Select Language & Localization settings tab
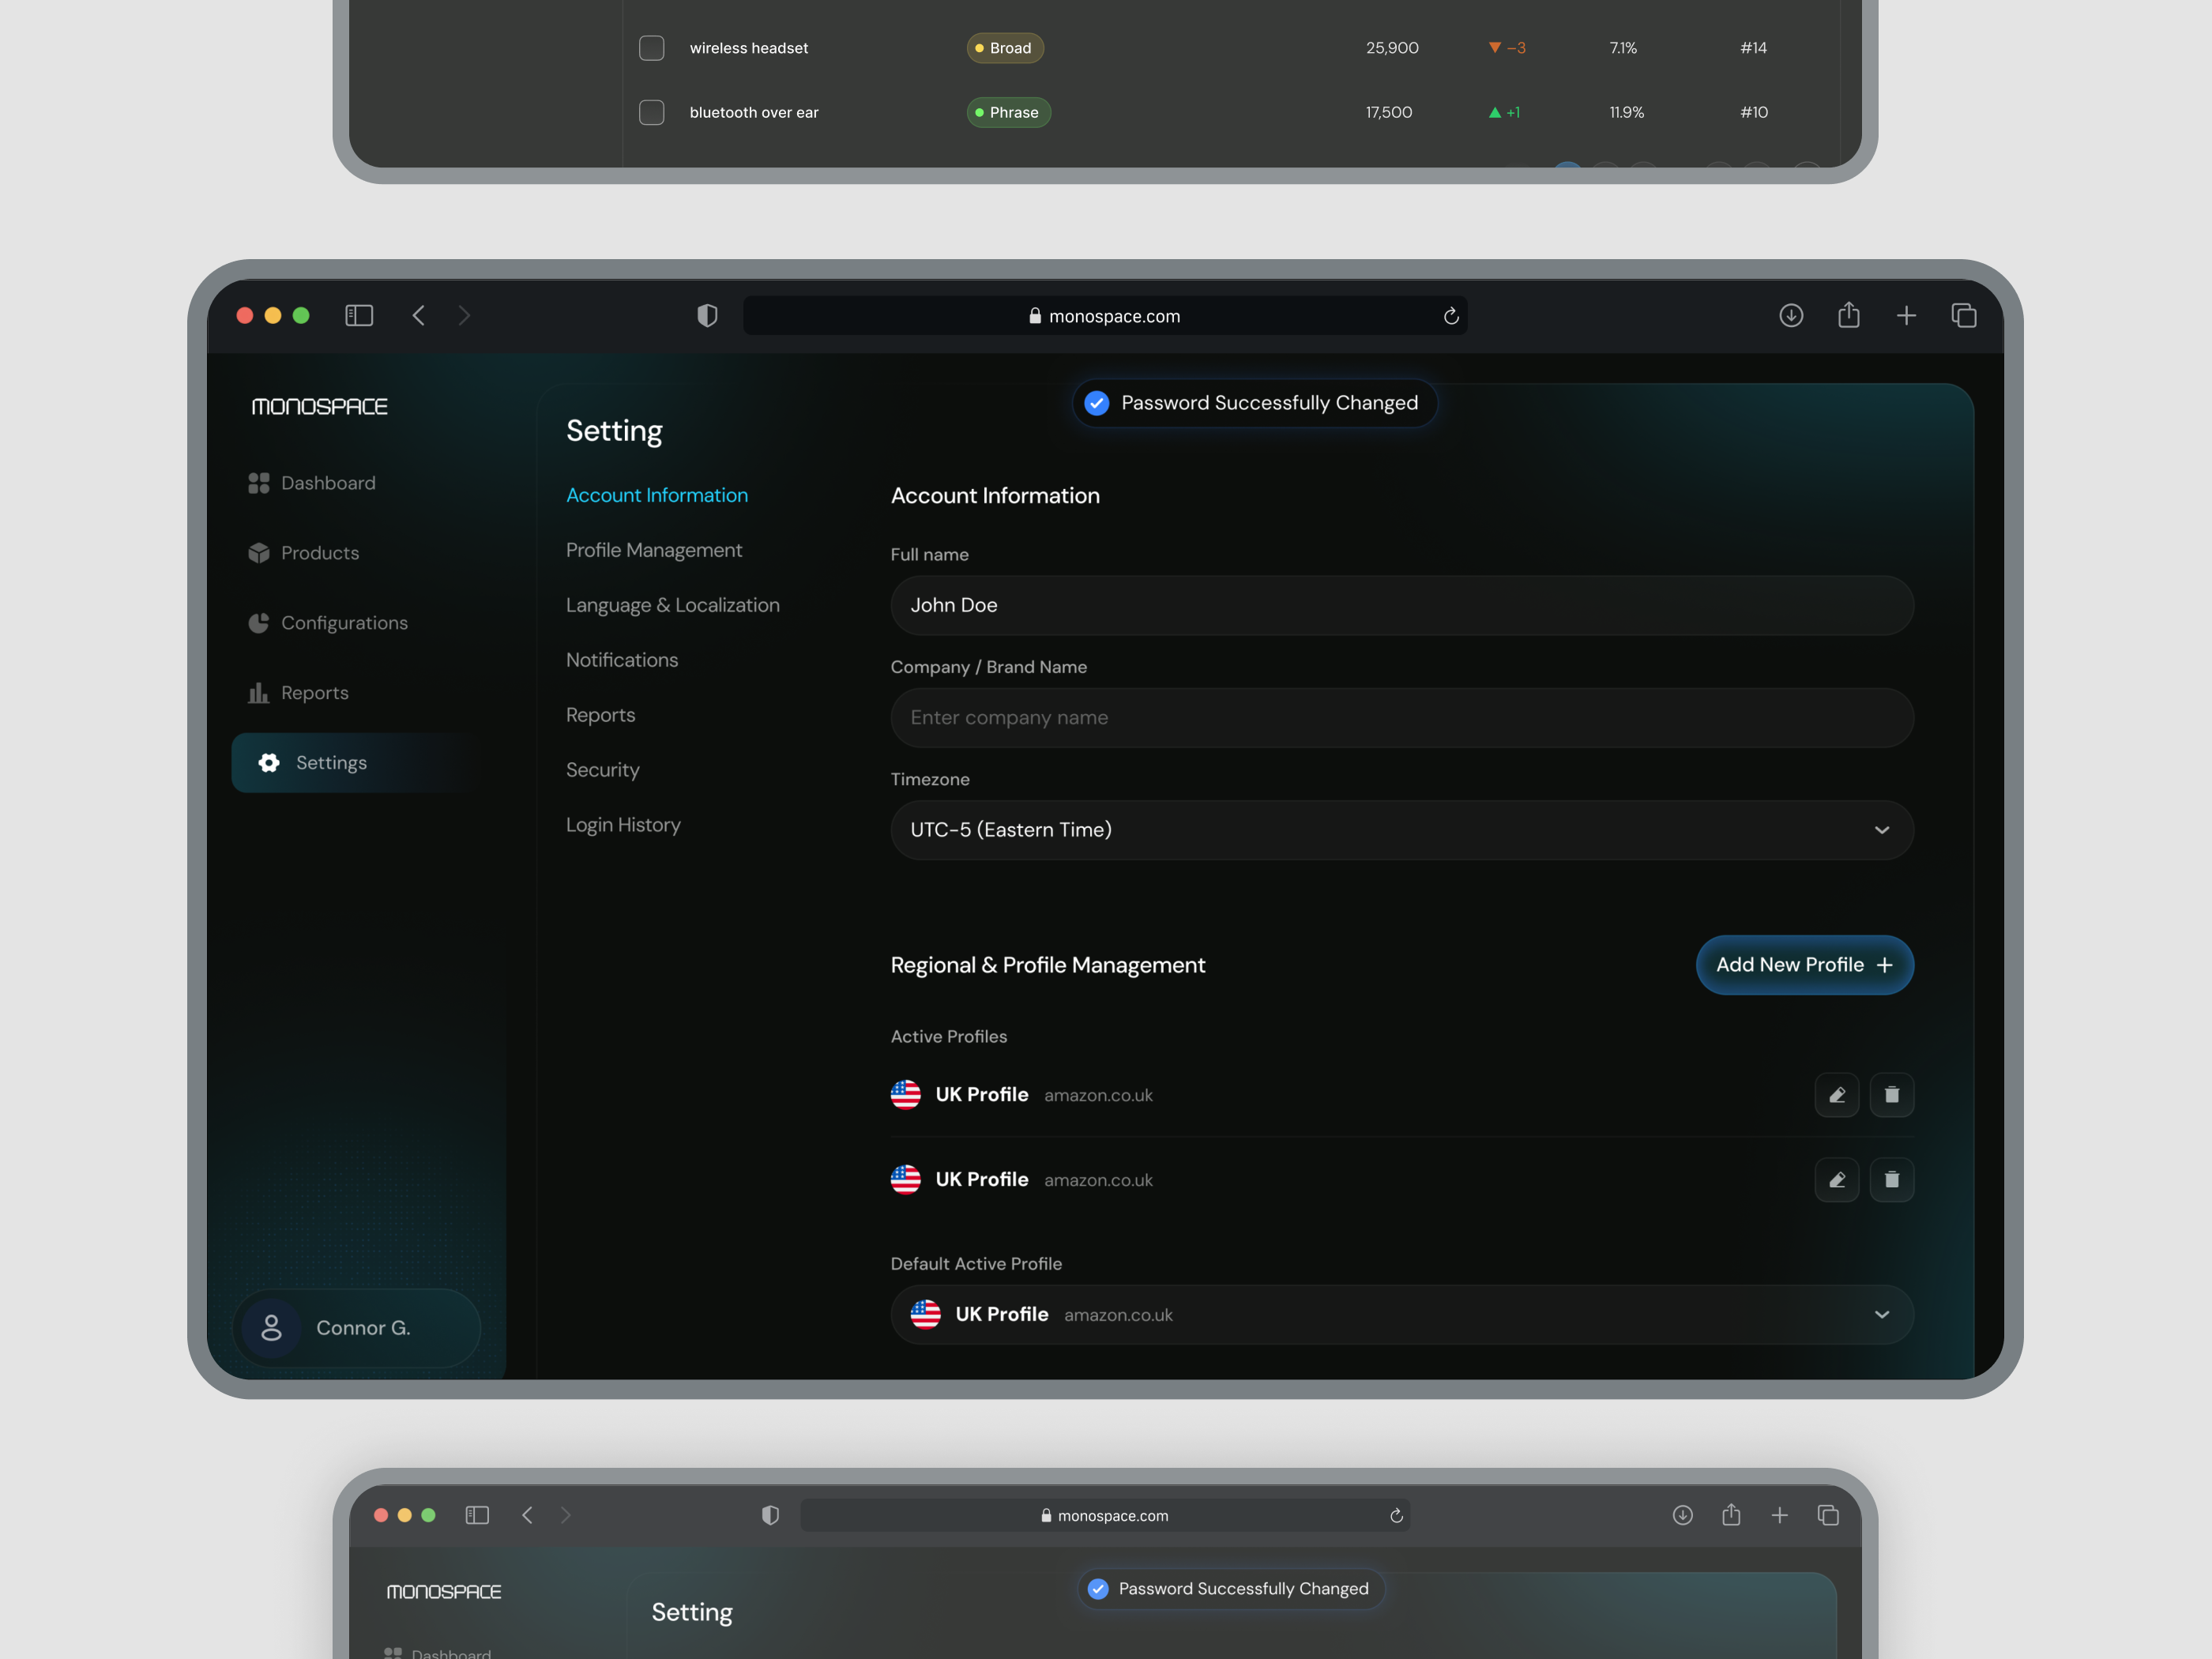This screenshot has height=1659, width=2212. tap(673, 605)
